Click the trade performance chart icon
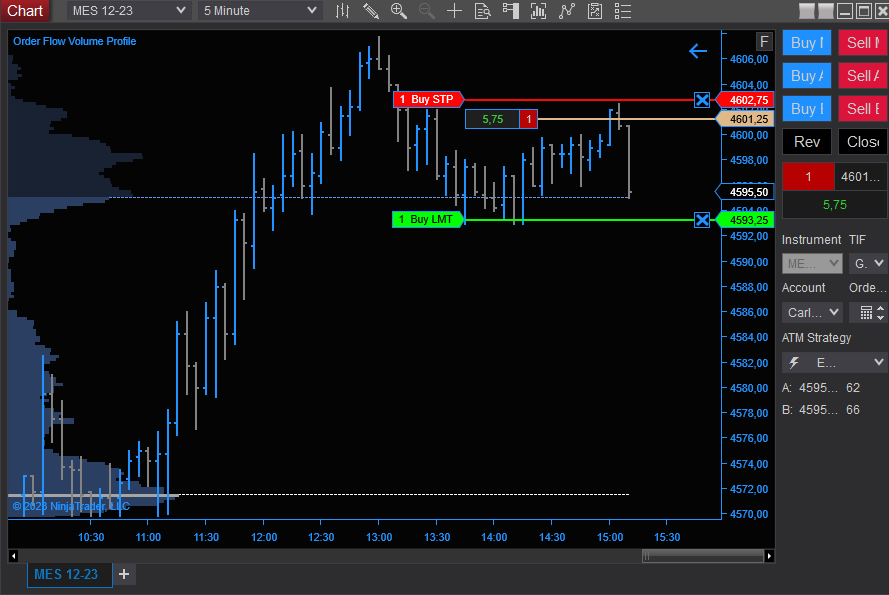889x595 pixels. pyautogui.click(x=595, y=11)
